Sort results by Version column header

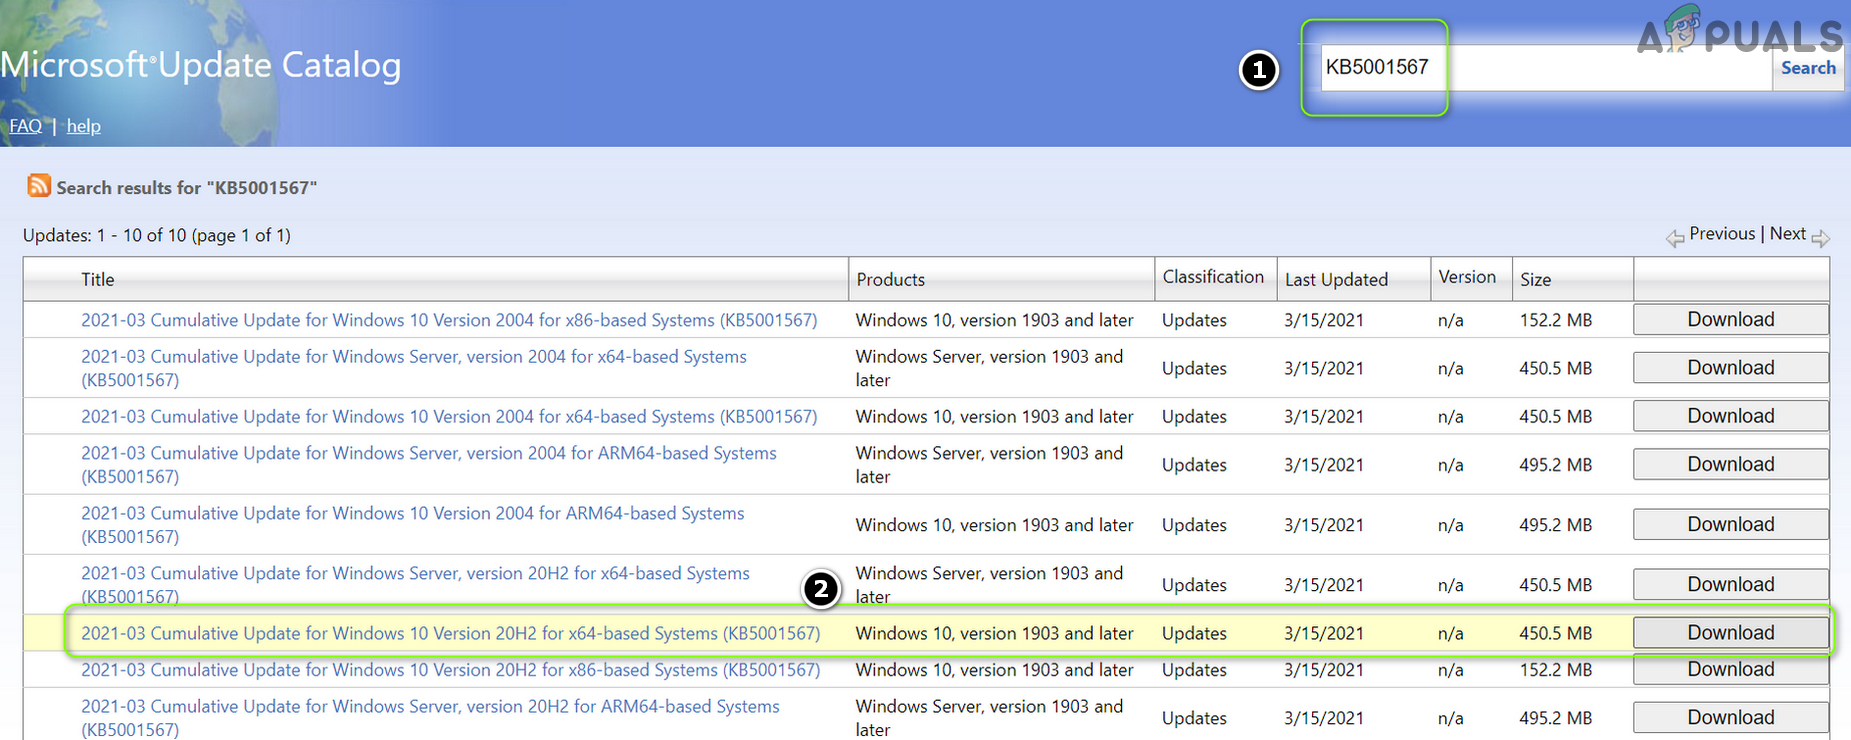coord(1467,277)
